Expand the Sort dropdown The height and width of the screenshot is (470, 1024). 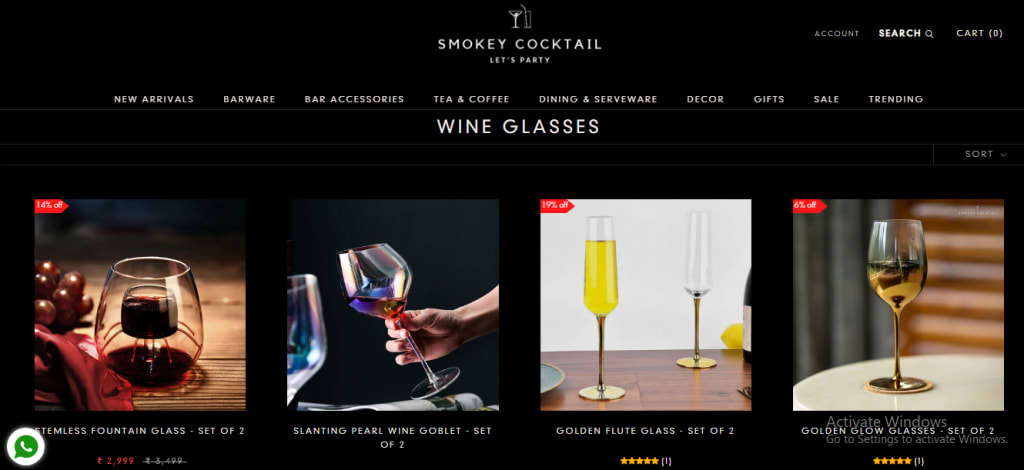[985, 155]
